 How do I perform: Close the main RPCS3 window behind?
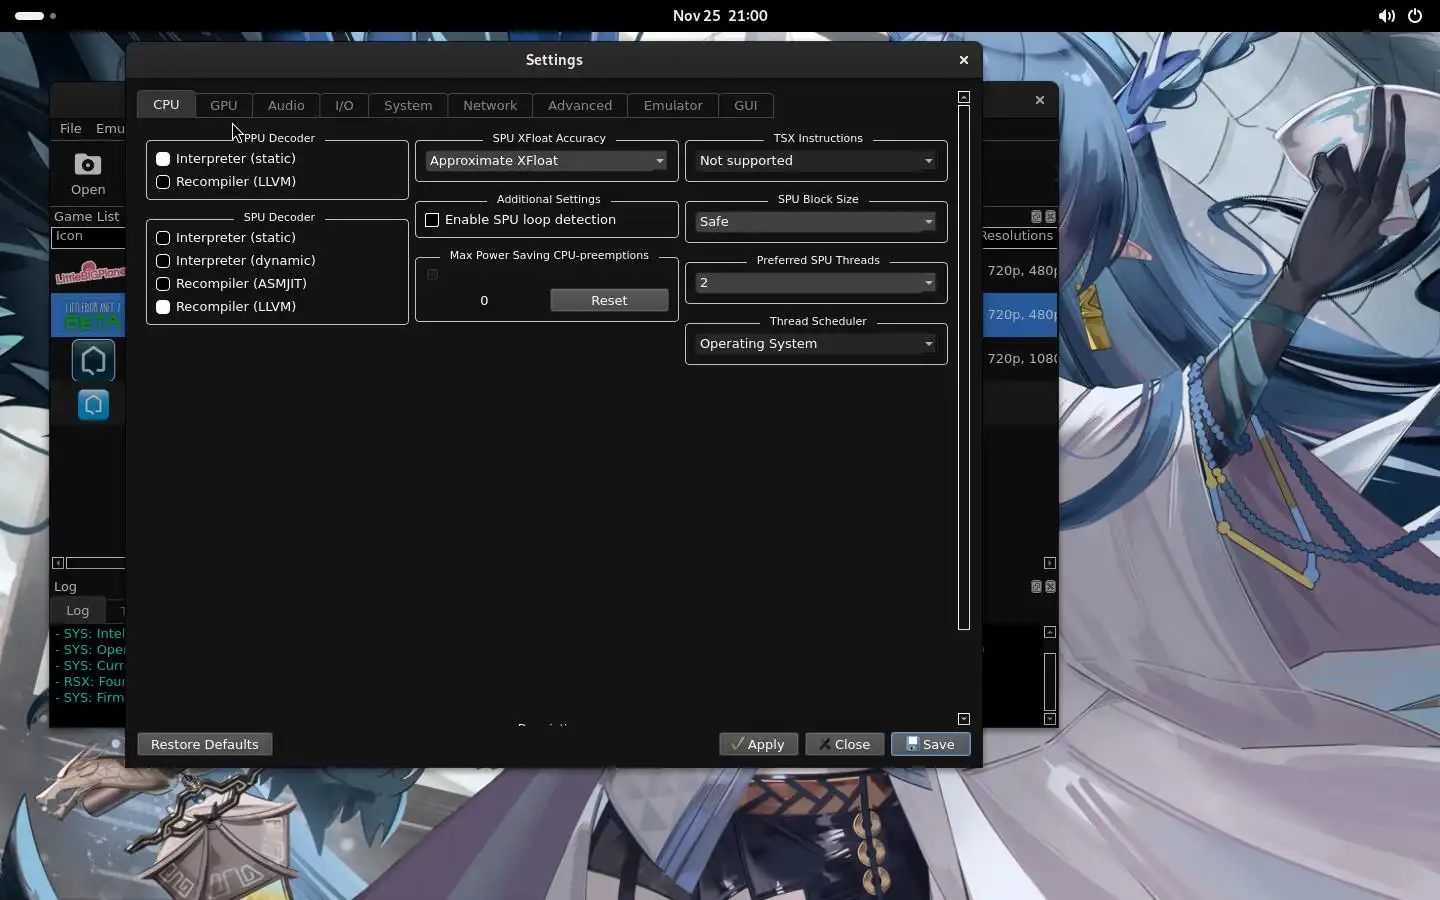point(1040,100)
